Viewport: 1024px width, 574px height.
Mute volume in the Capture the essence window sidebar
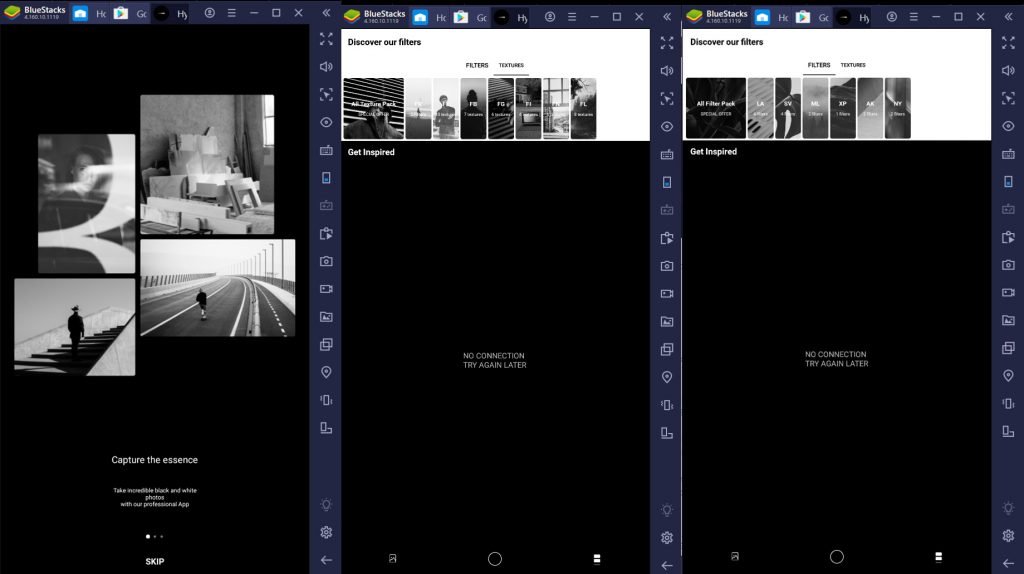(327, 67)
